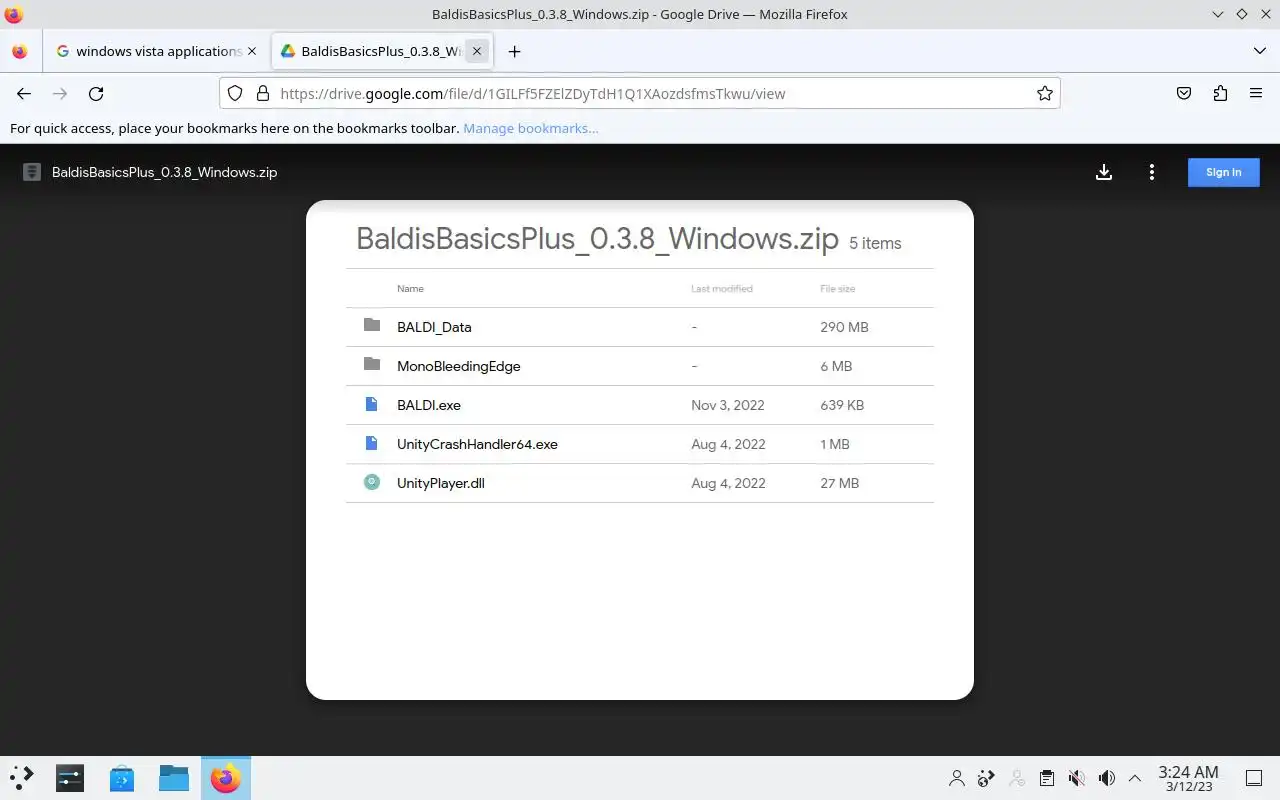Click the Sign in button
The image size is (1280, 800).
pyautogui.click(x=1223, y=172)
